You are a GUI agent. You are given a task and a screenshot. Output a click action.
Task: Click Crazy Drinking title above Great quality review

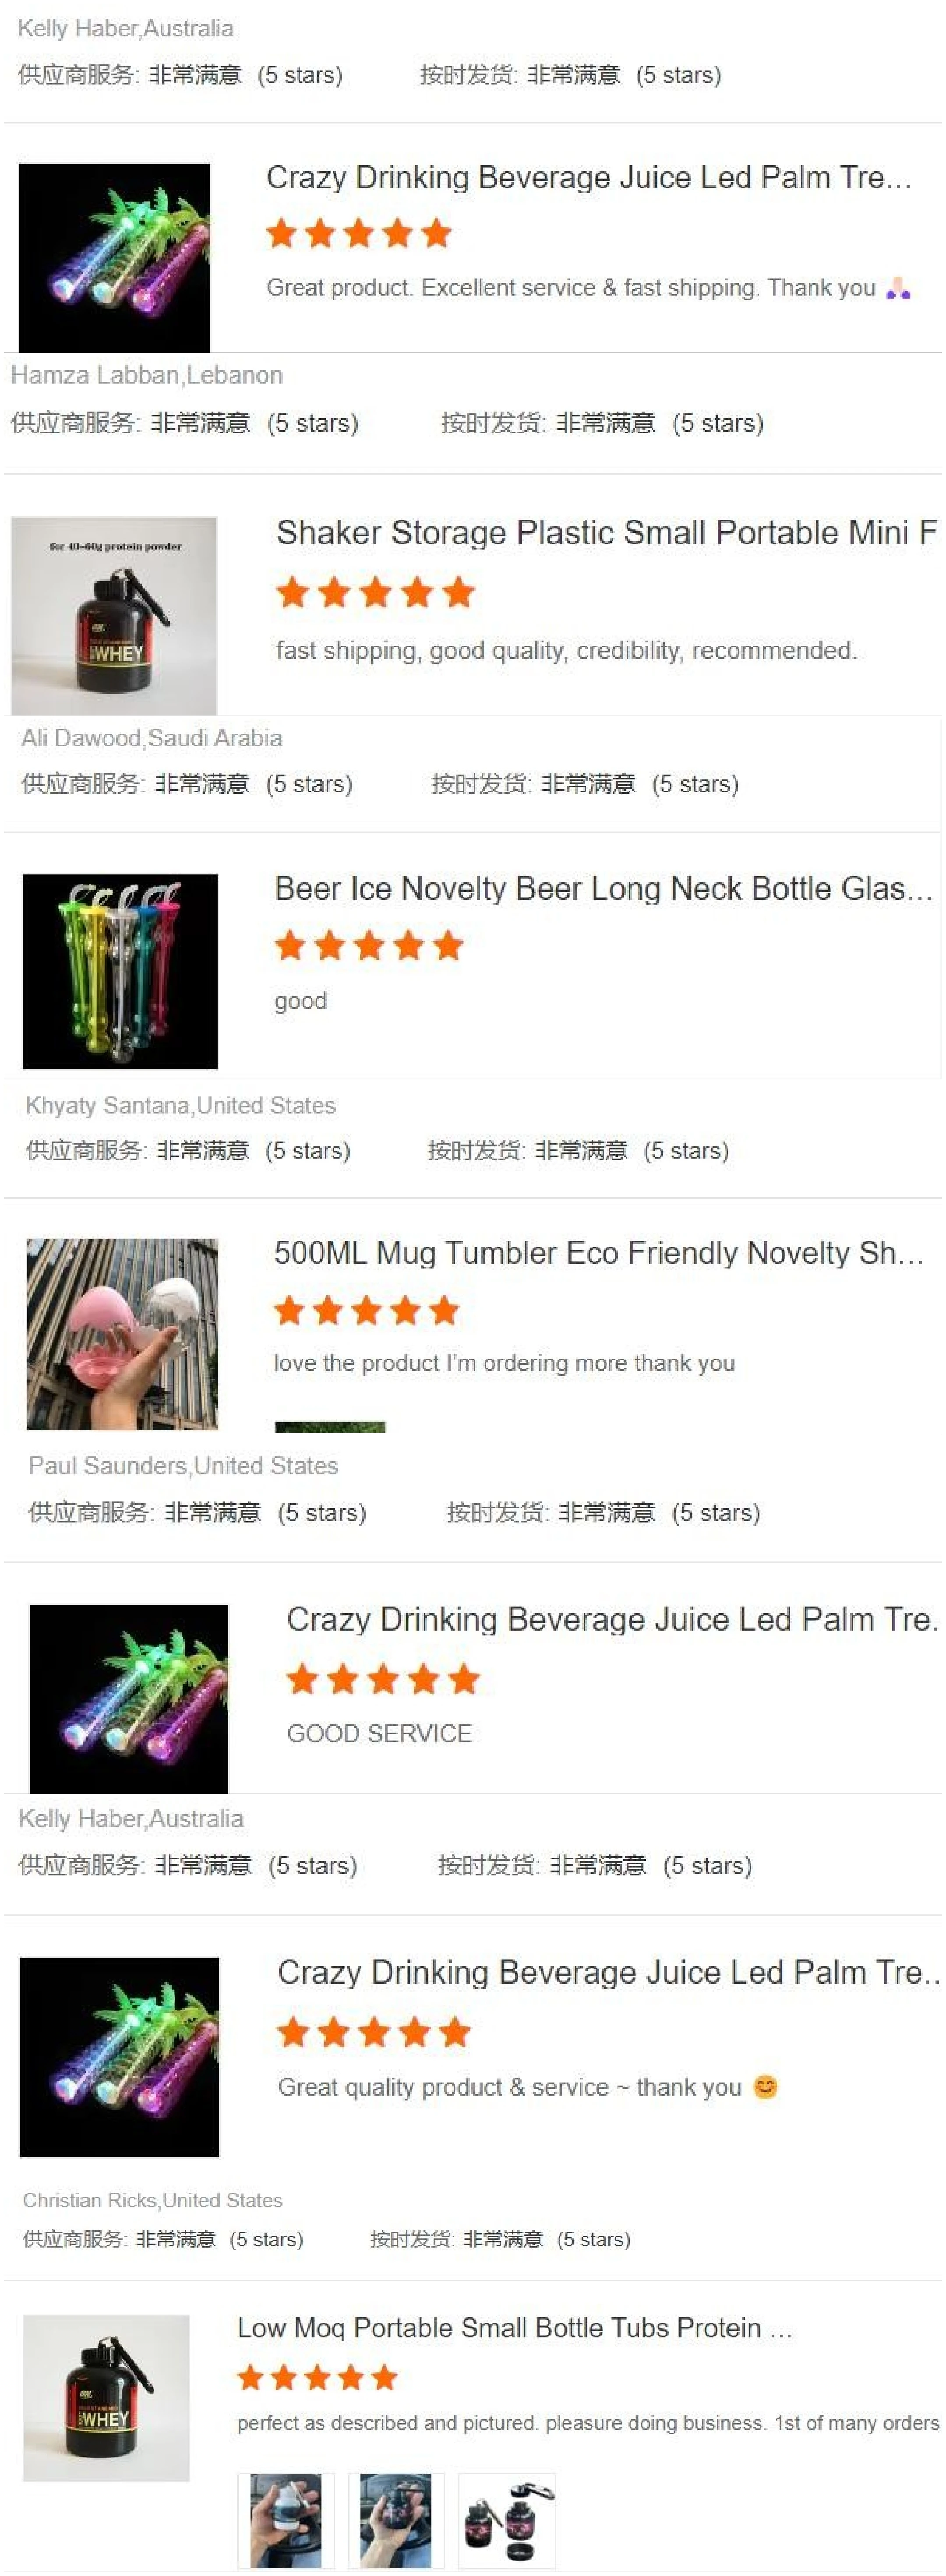click(x=608, y=1972)
